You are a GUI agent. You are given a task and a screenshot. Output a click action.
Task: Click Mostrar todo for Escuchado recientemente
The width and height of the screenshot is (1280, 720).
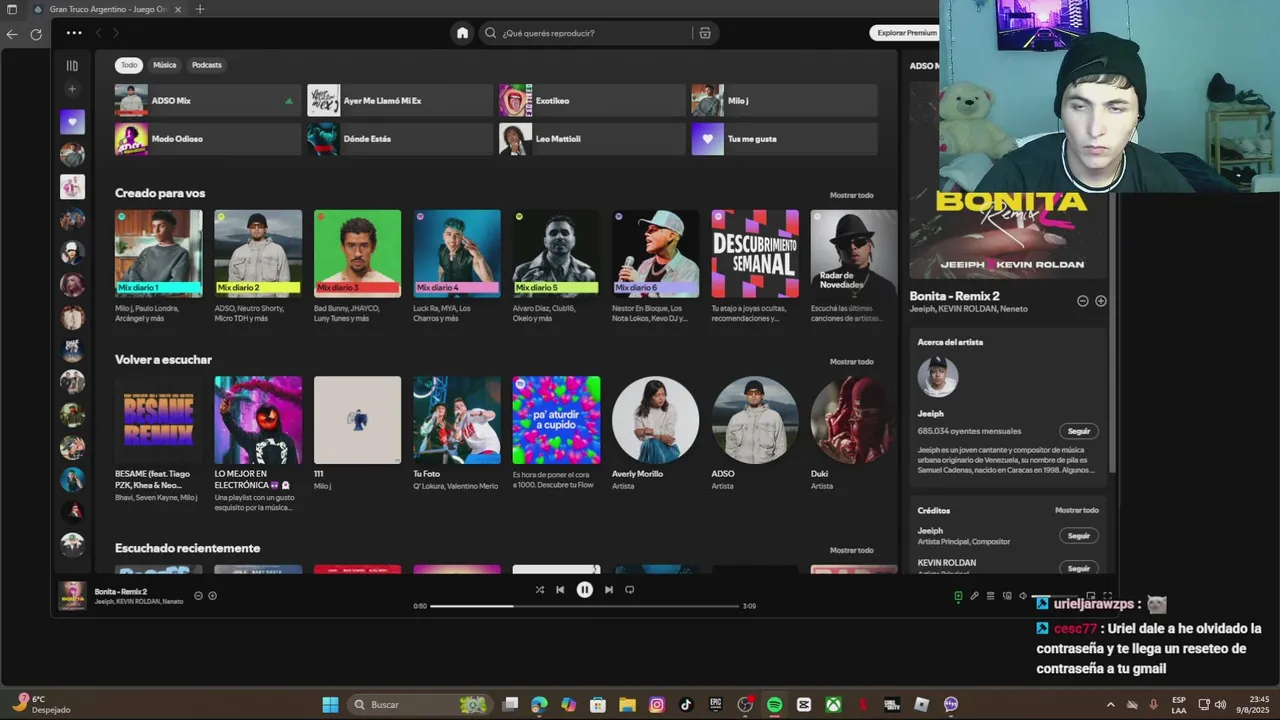pos(851,550)
